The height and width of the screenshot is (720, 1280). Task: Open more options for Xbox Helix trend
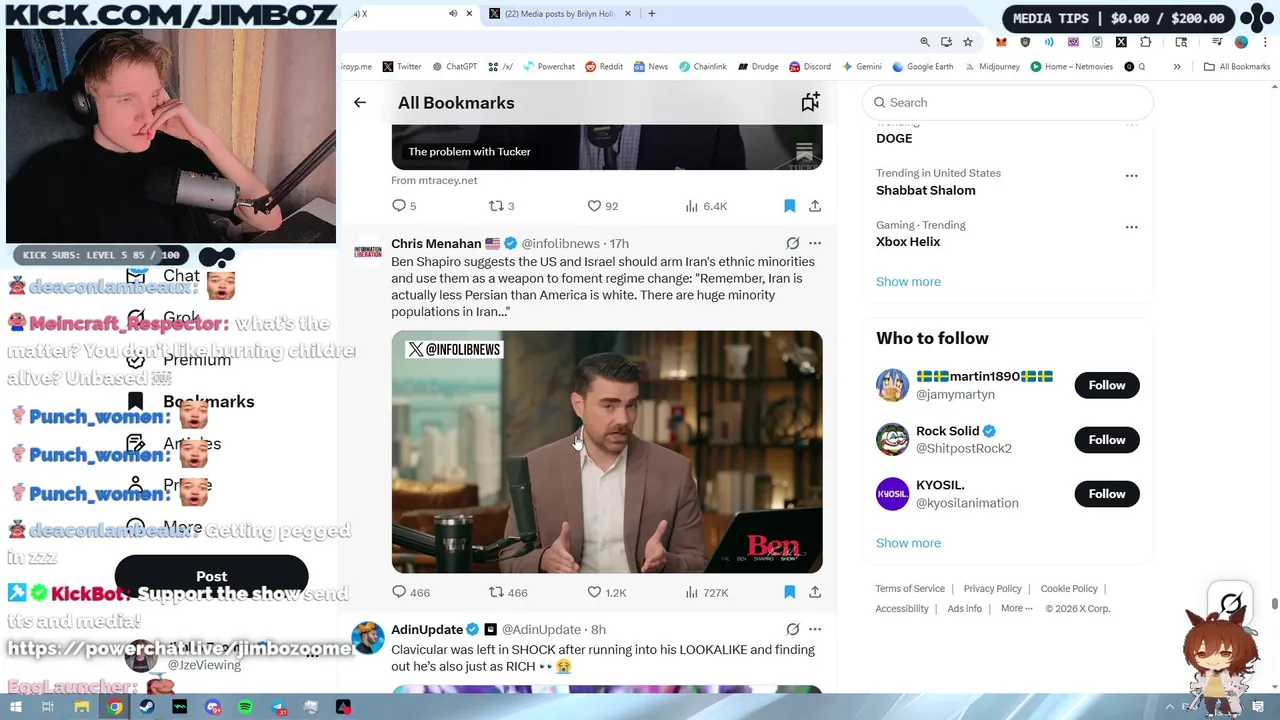pos(1131,227)
